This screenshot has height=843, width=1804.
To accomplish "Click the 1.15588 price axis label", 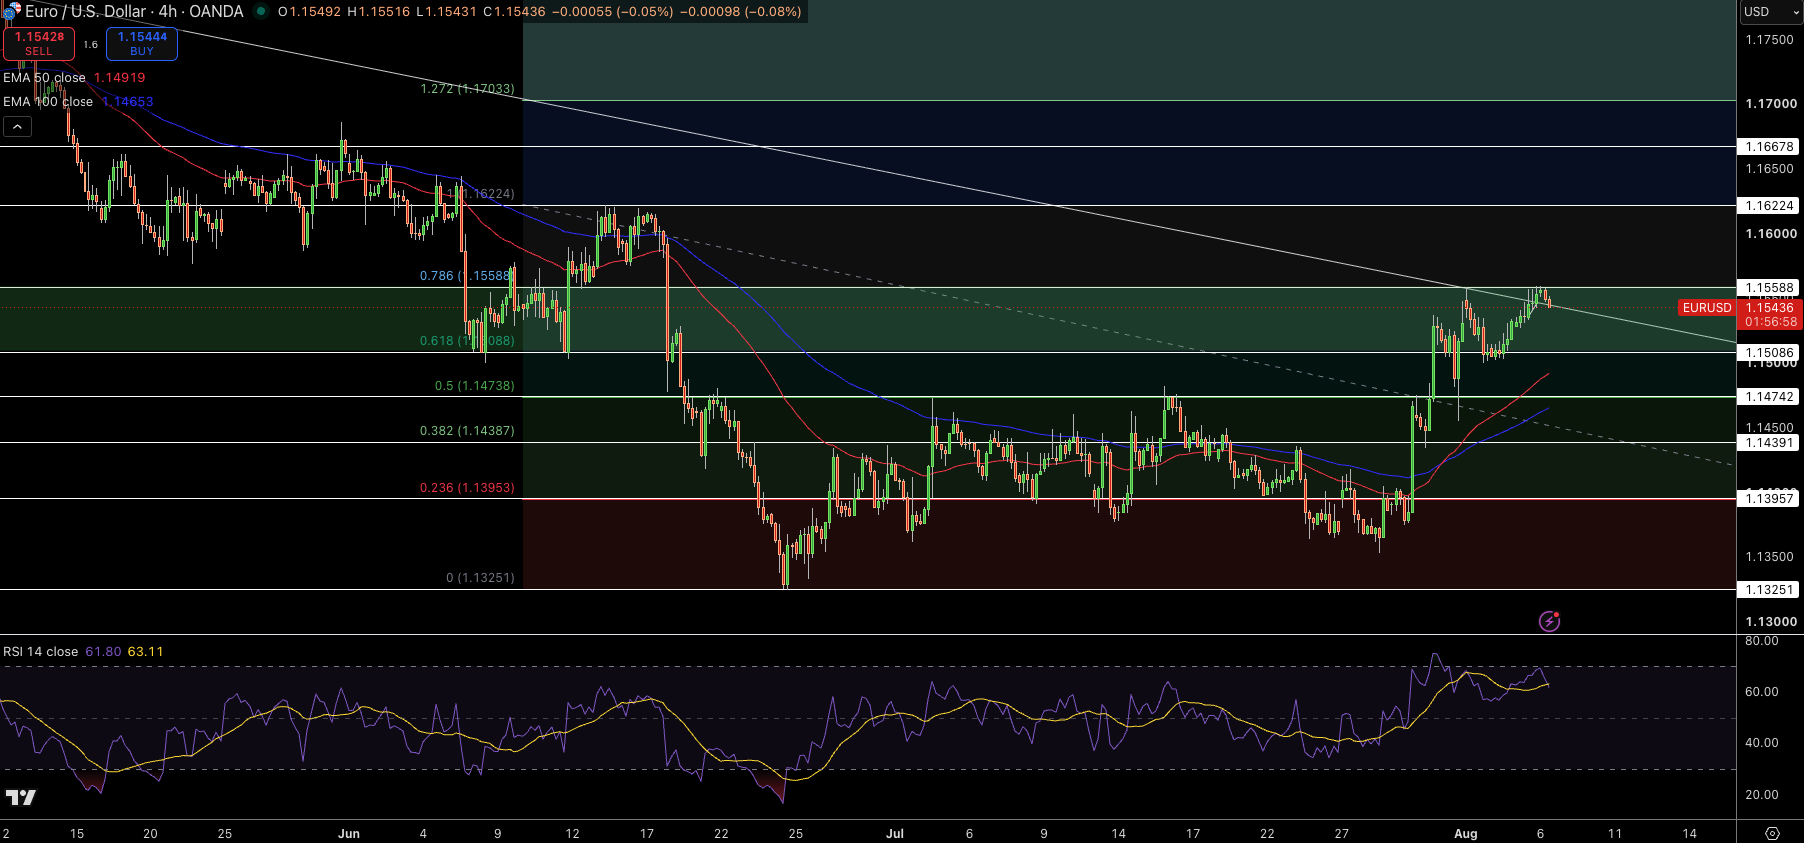I will (1769, 288).
